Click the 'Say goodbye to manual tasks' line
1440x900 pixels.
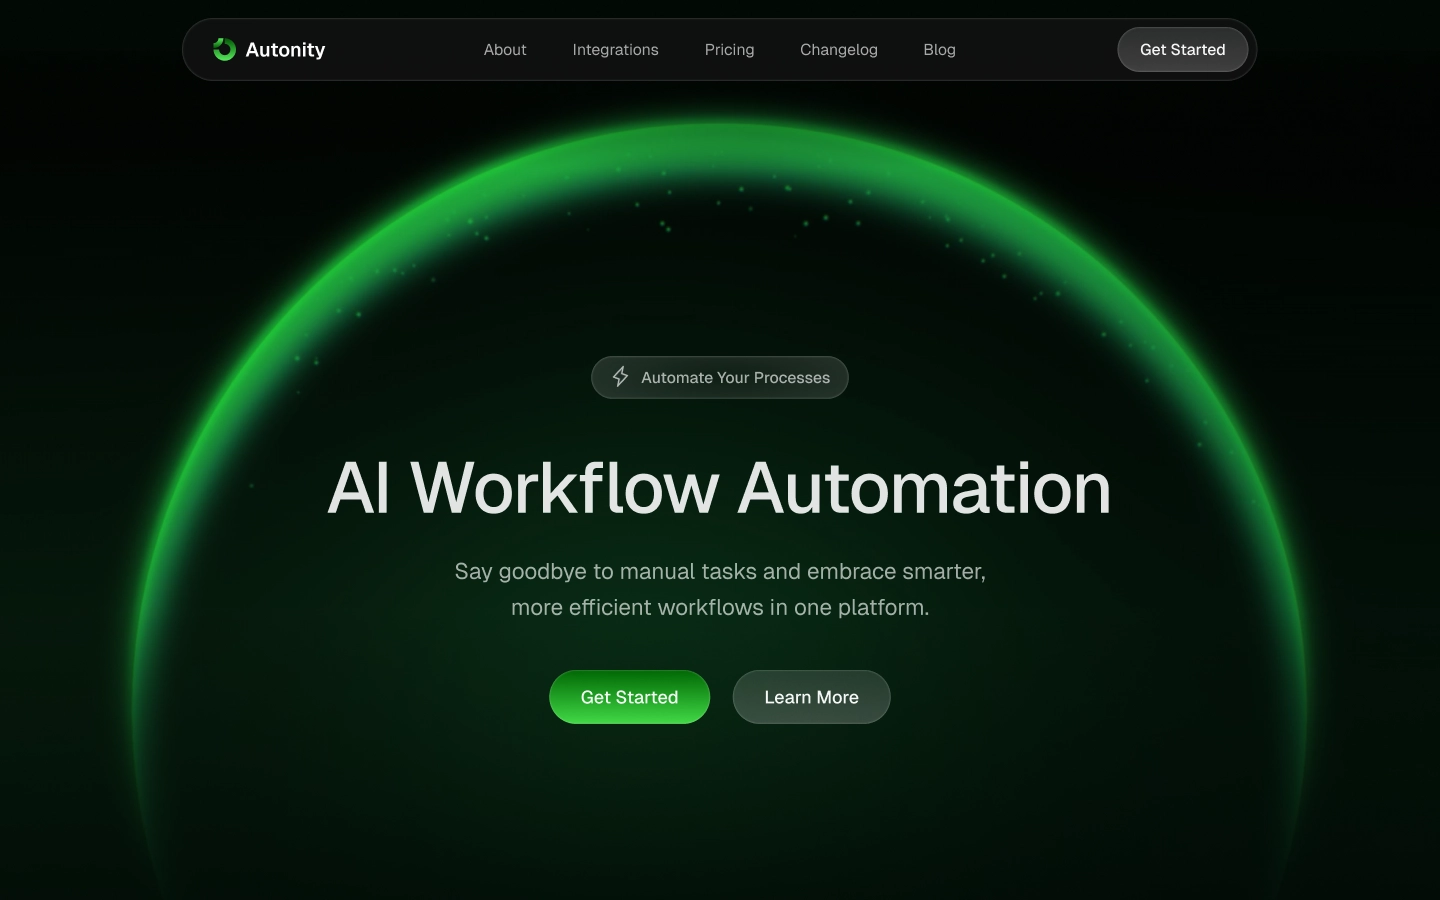click(x=720, y=571)
